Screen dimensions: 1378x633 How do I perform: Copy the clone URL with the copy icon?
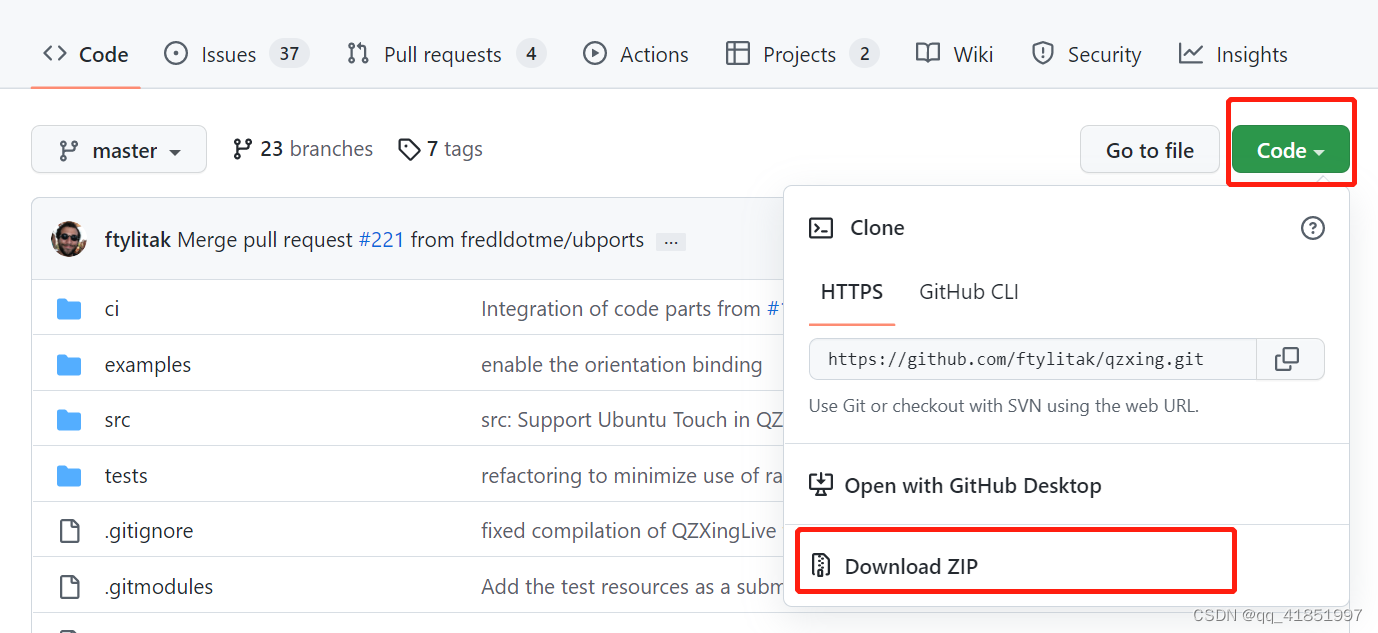1290,358
